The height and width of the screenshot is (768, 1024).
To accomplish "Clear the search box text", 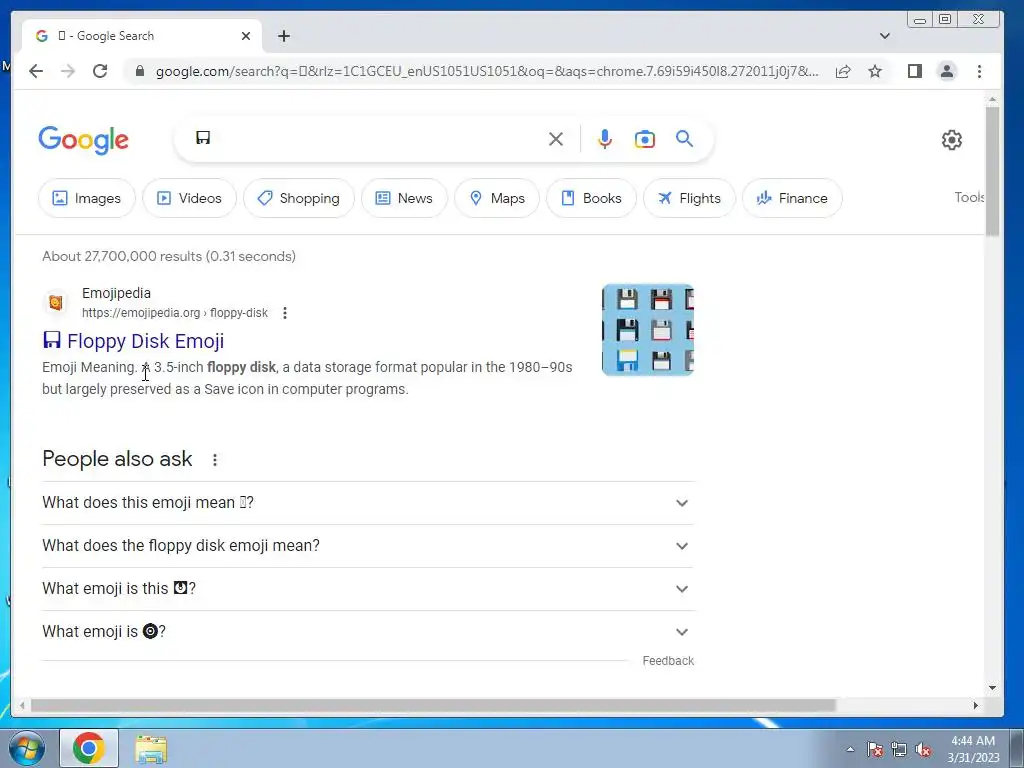I will pyautogui.click(x=556, y=139).
